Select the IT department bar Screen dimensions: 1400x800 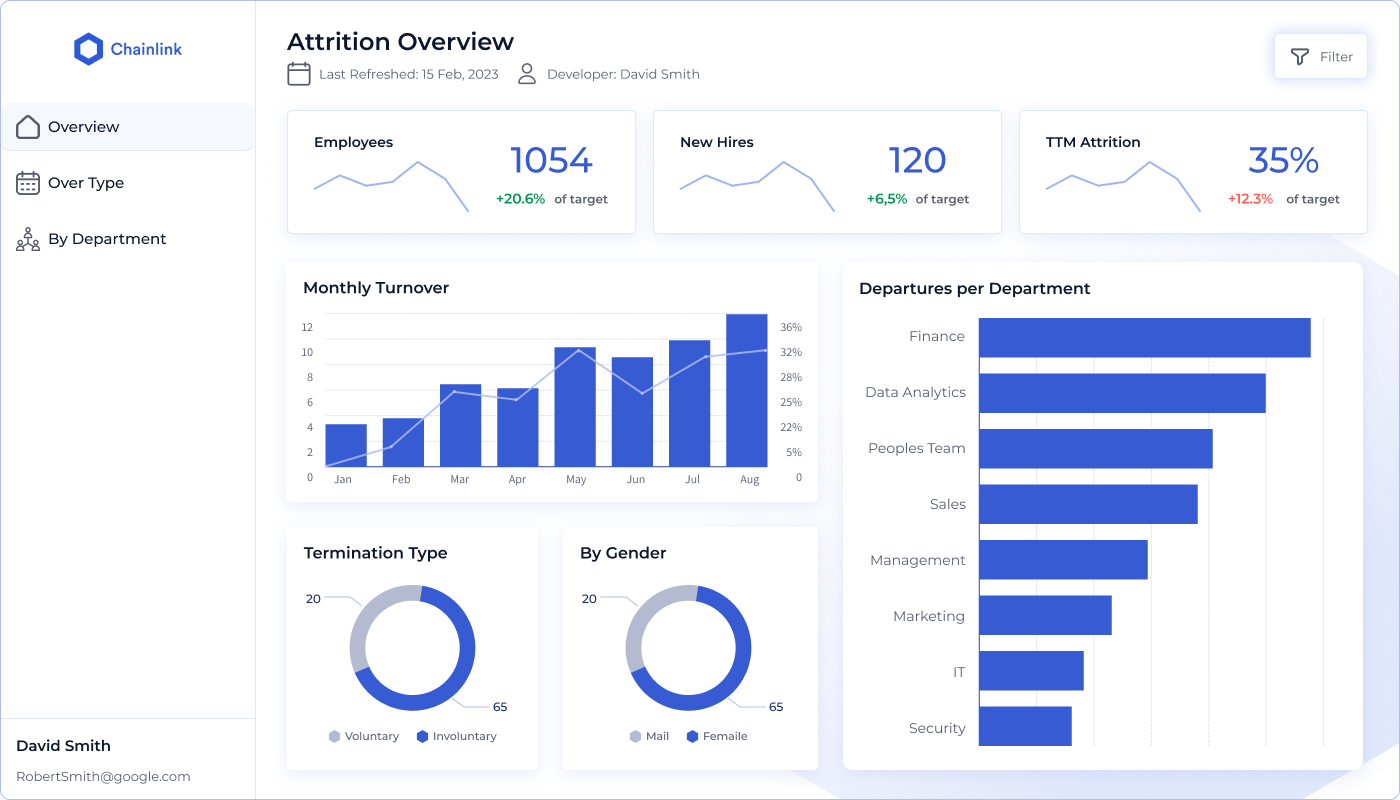click(x=1031, y=671)
